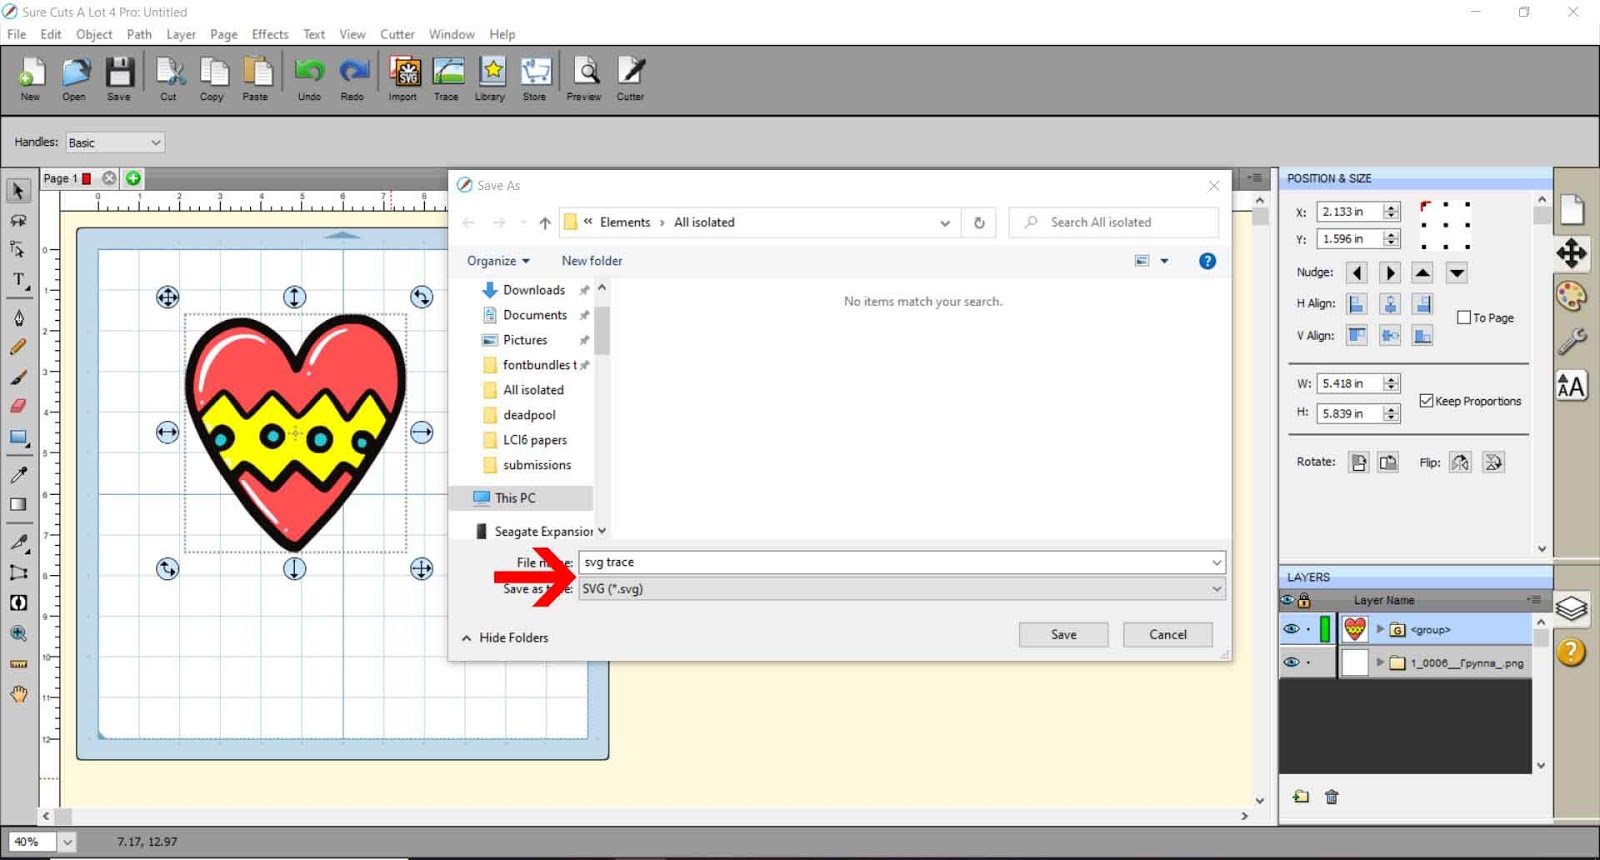Image resolution: width=1600 pixels, height=860 pixels.
Task: Hide the <group> layer eye icon
Action: coord(1291,629)
